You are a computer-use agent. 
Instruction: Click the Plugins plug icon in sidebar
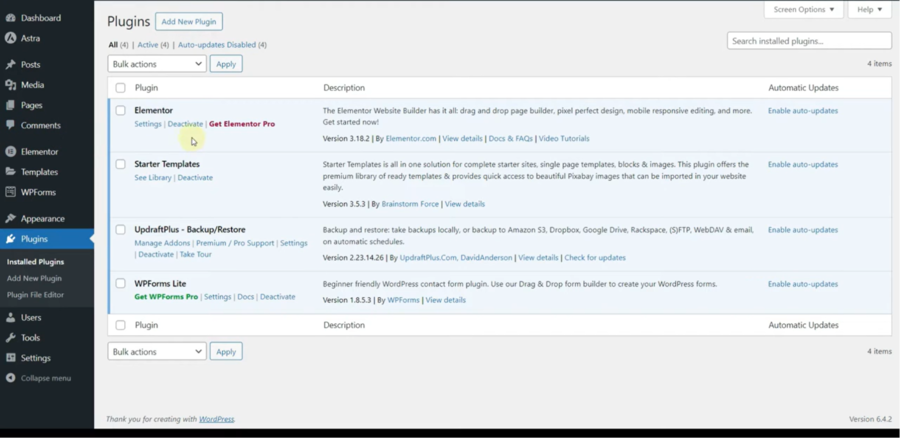pos(10,239)
